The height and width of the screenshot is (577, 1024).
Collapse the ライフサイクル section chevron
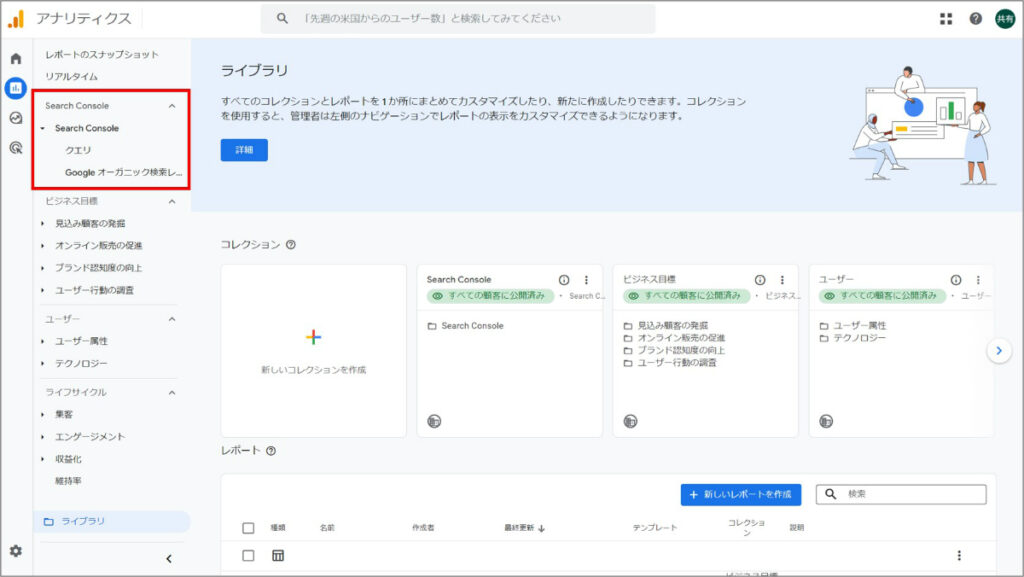pos(172,392)
